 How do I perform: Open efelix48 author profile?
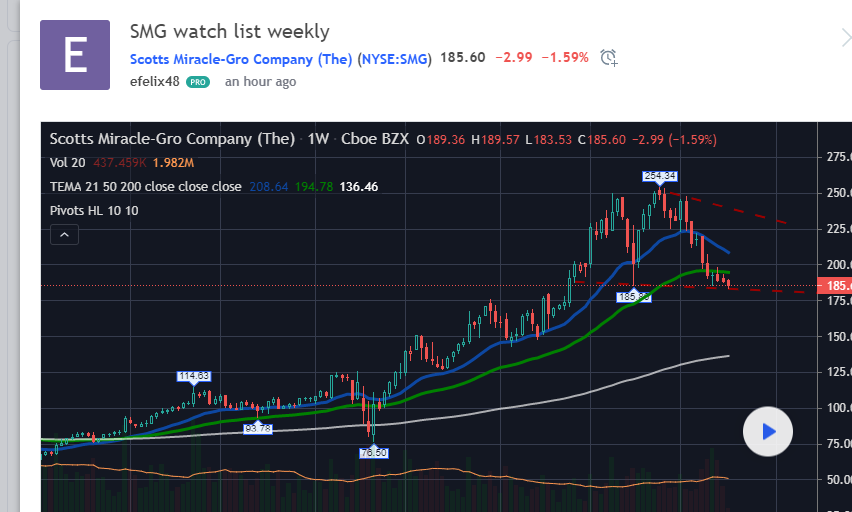click(x=154, y=82)
